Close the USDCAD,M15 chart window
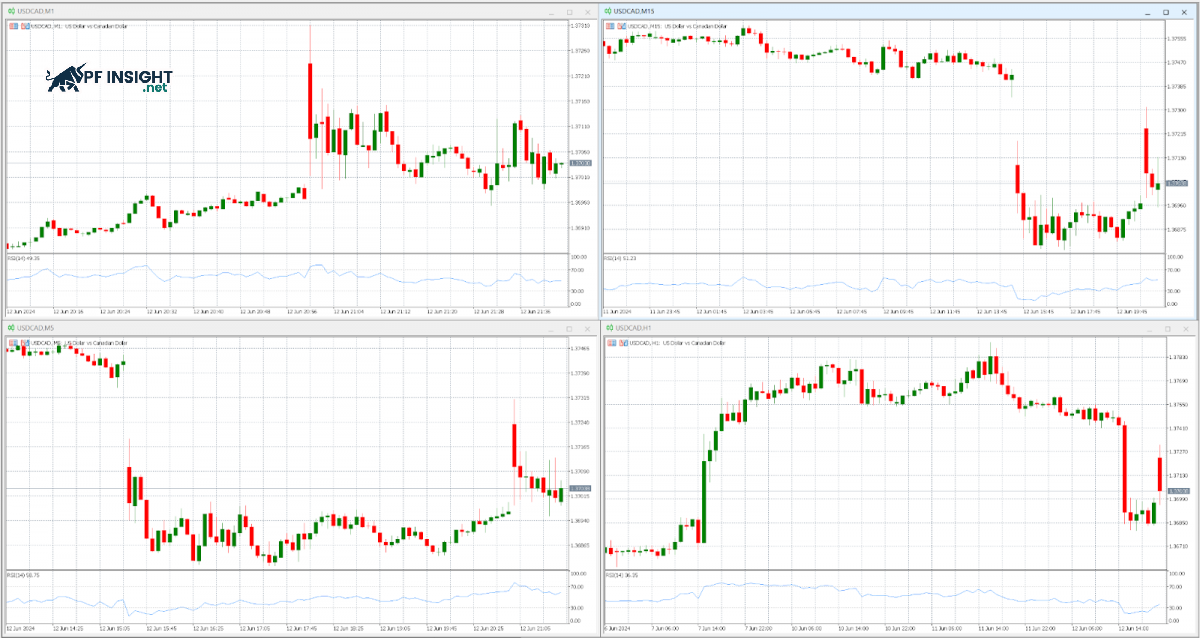This screenshot has height=638, width=1200. pyautogui.click(x=1184, y=11)
